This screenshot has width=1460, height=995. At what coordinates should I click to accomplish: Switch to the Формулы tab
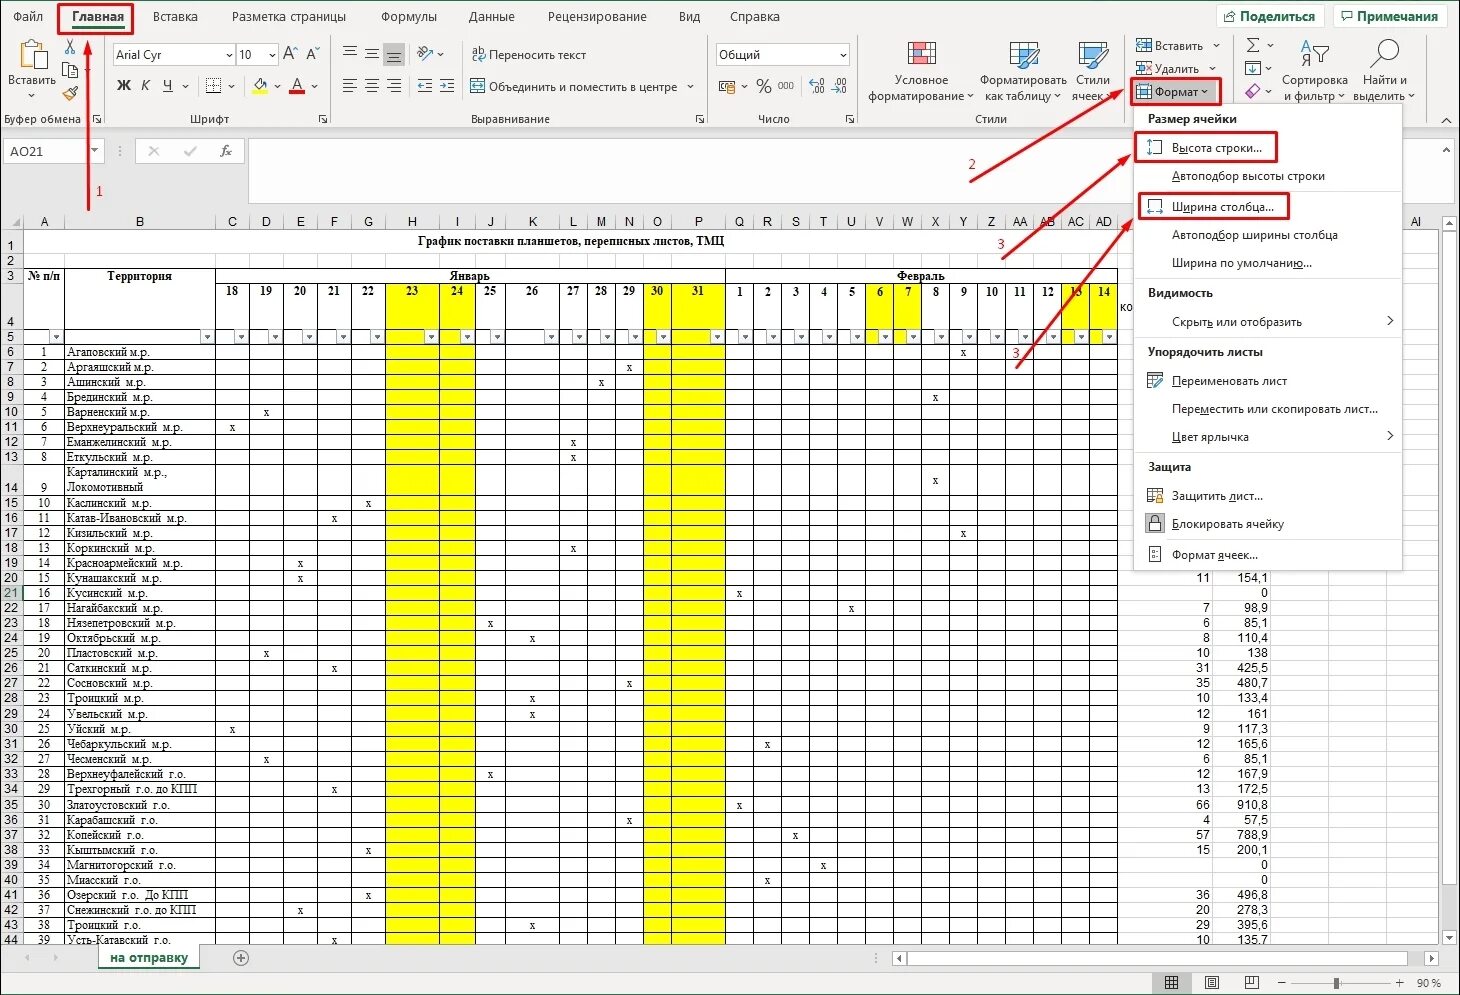coord(409,17)
